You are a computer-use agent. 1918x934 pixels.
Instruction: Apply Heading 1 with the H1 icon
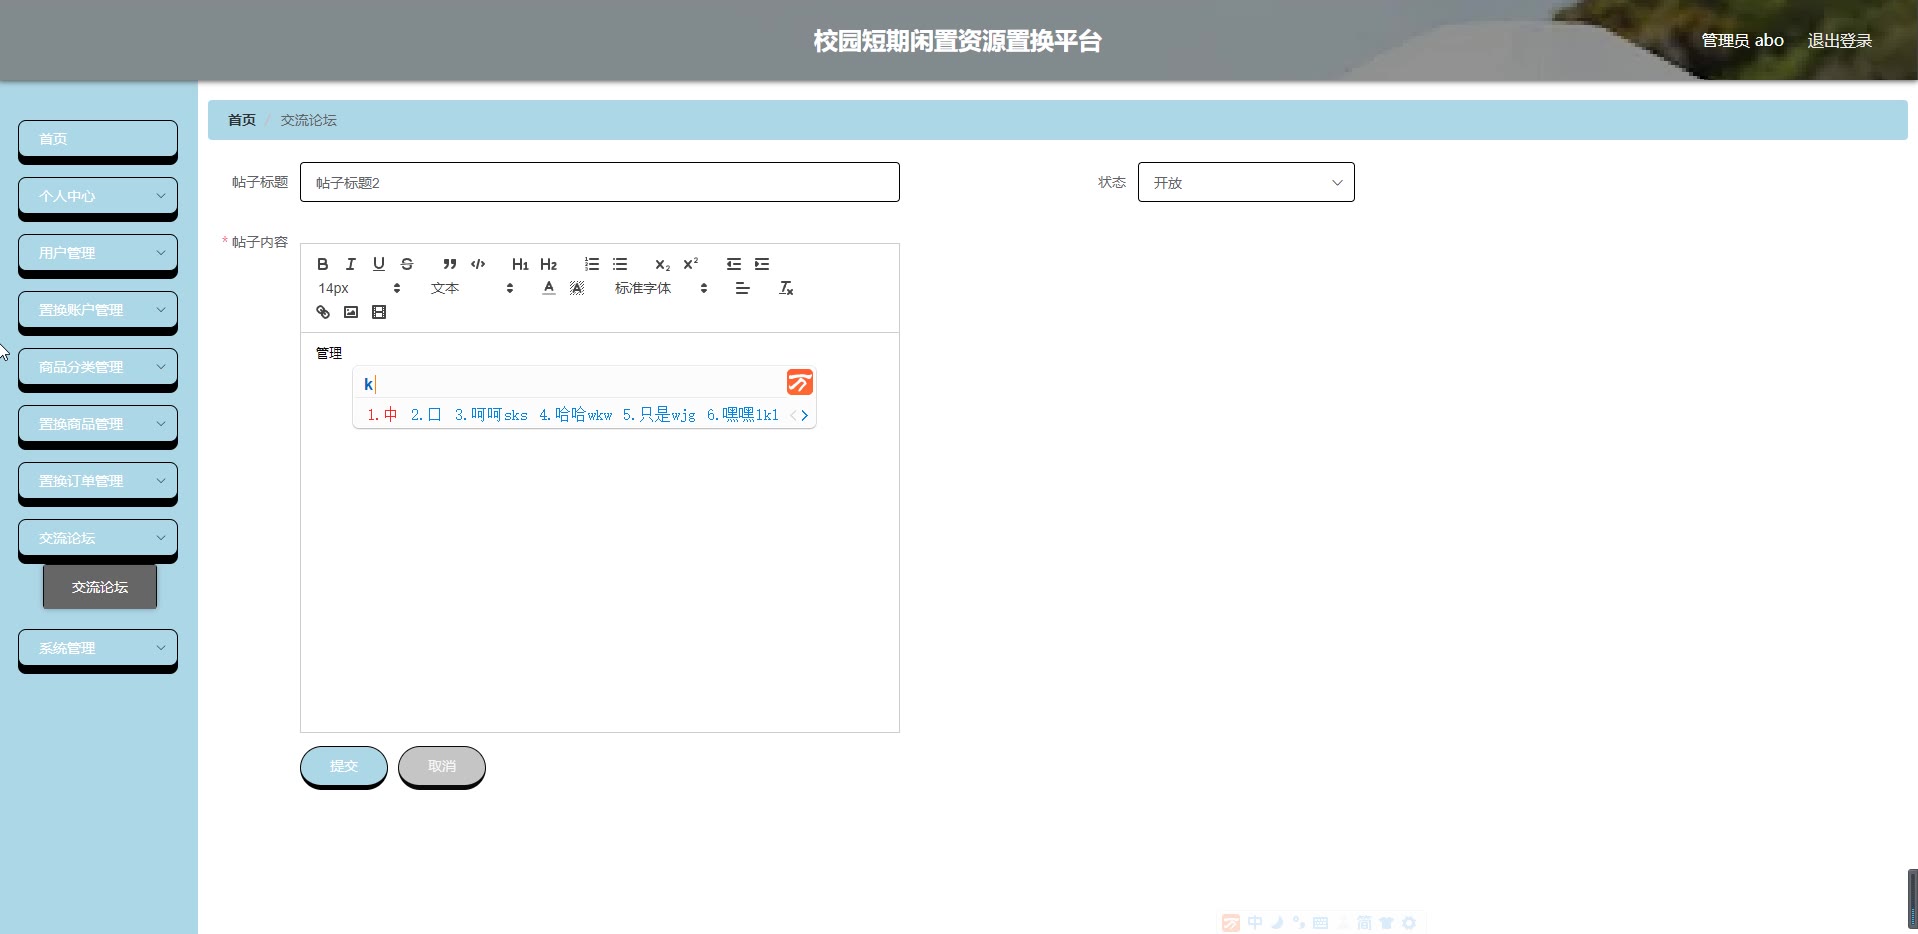(x=520, y=264)
